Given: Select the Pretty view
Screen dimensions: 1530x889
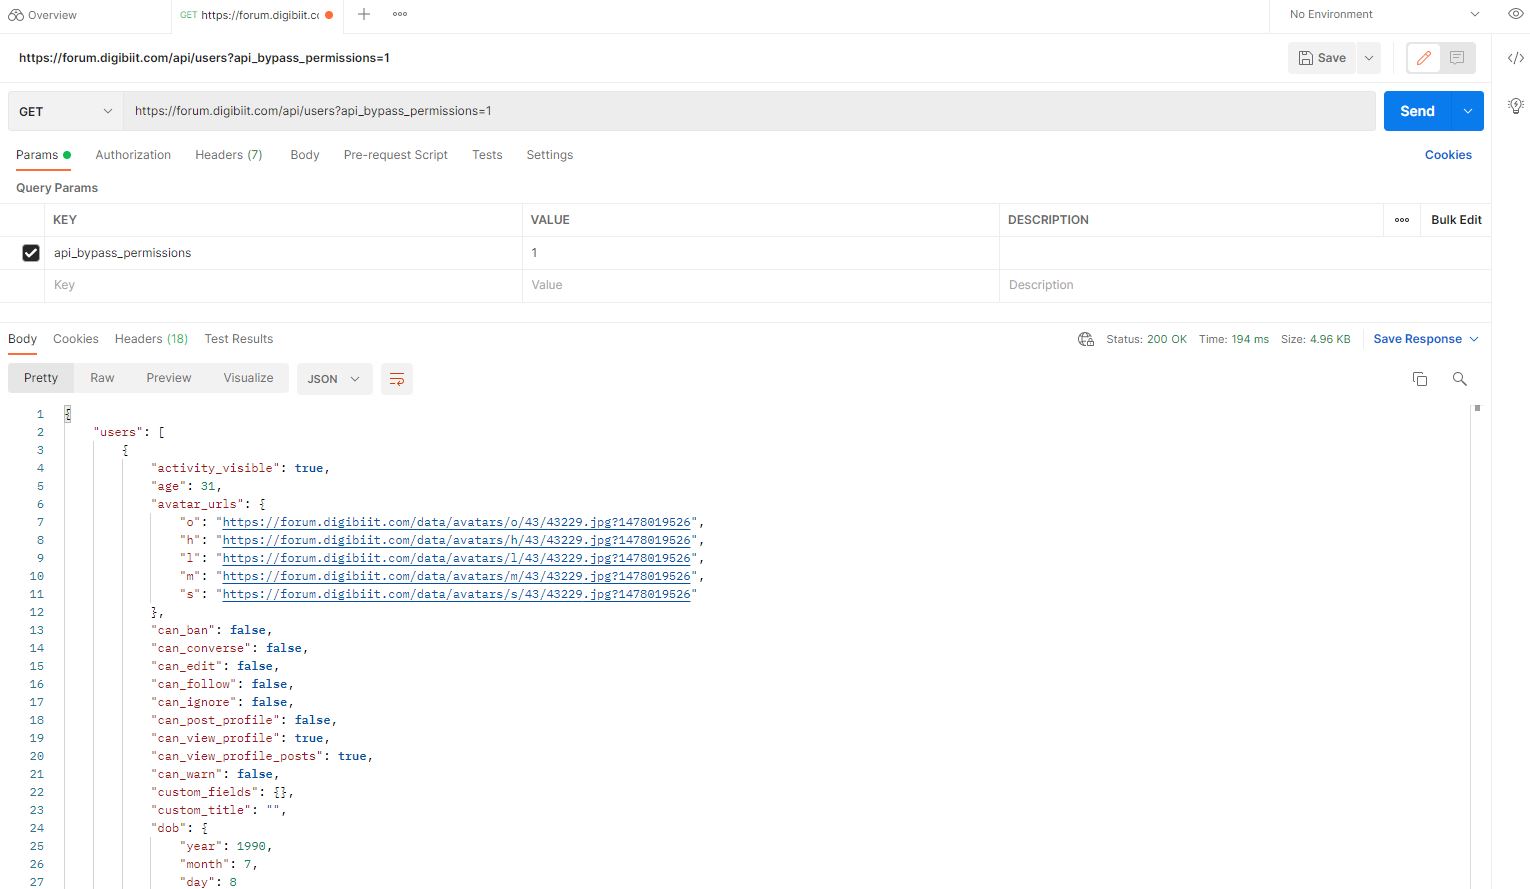Looking at the screenshot, I should 41,378.
